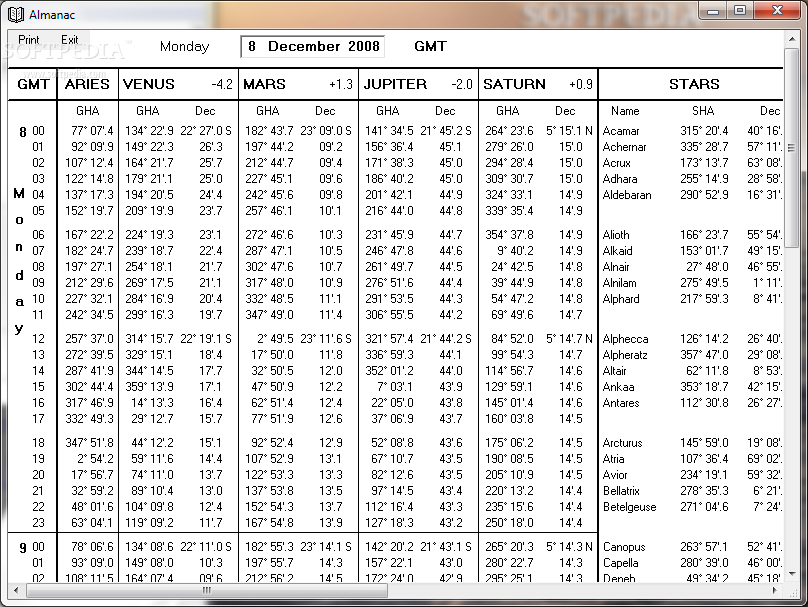Select star name Alphard
This screenshot has width=808, height=607.
(621, 299)
